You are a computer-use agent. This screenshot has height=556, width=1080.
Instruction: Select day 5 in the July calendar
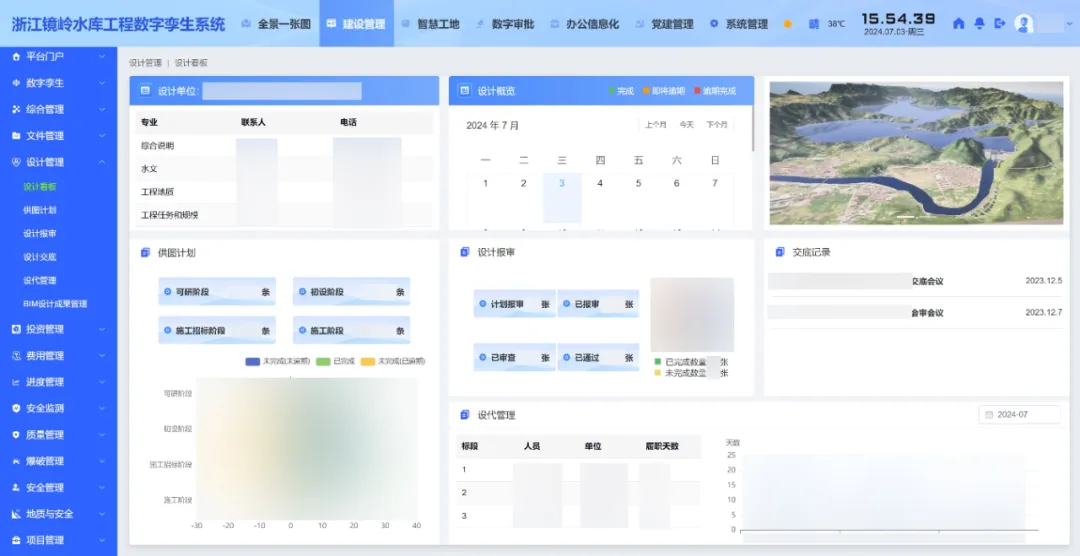click(638, 183)
